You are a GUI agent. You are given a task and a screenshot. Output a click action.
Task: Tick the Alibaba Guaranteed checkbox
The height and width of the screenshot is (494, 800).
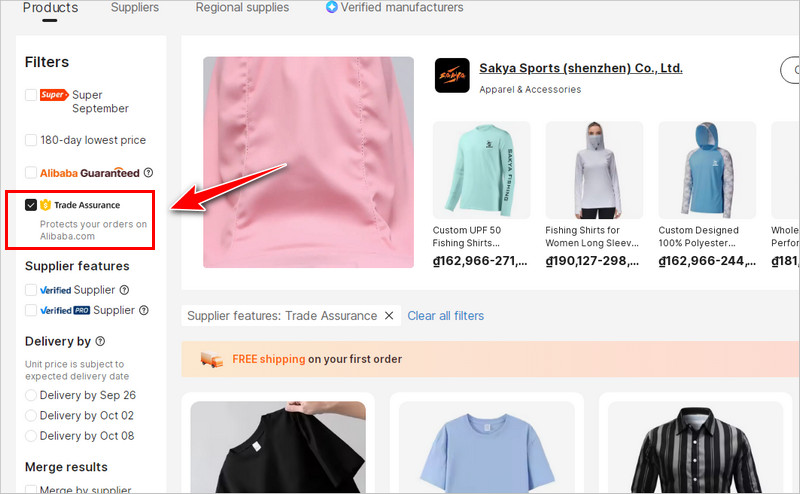31,172
